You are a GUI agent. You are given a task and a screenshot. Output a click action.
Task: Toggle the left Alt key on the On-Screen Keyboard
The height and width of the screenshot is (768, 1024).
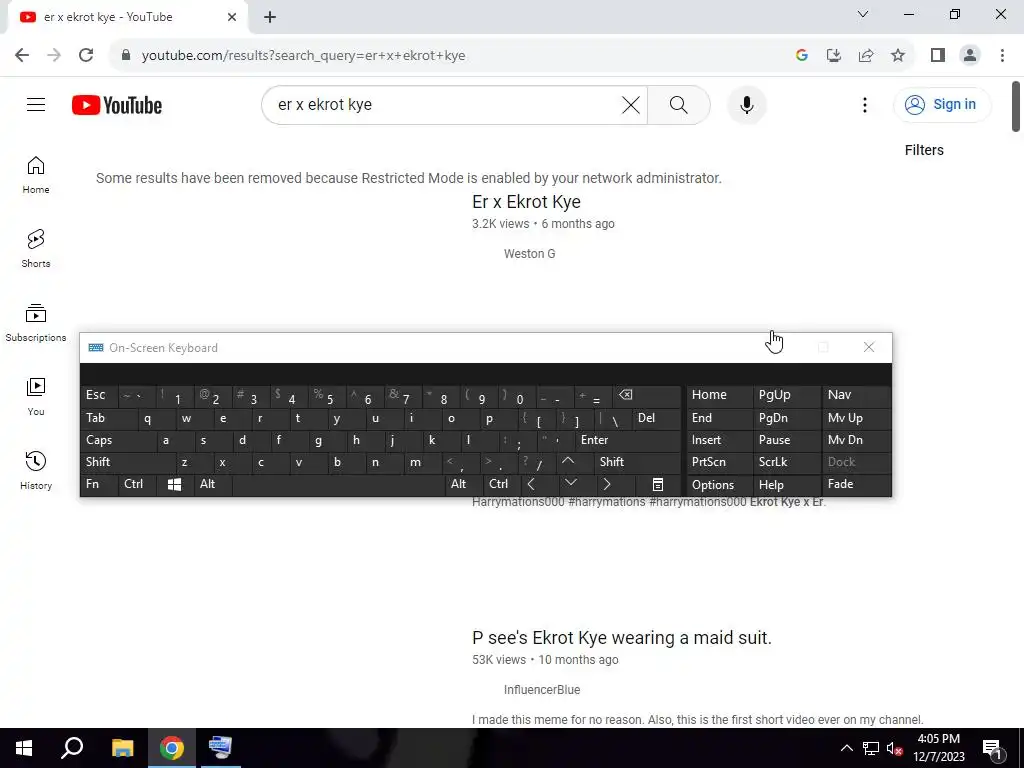coord(213,485)
